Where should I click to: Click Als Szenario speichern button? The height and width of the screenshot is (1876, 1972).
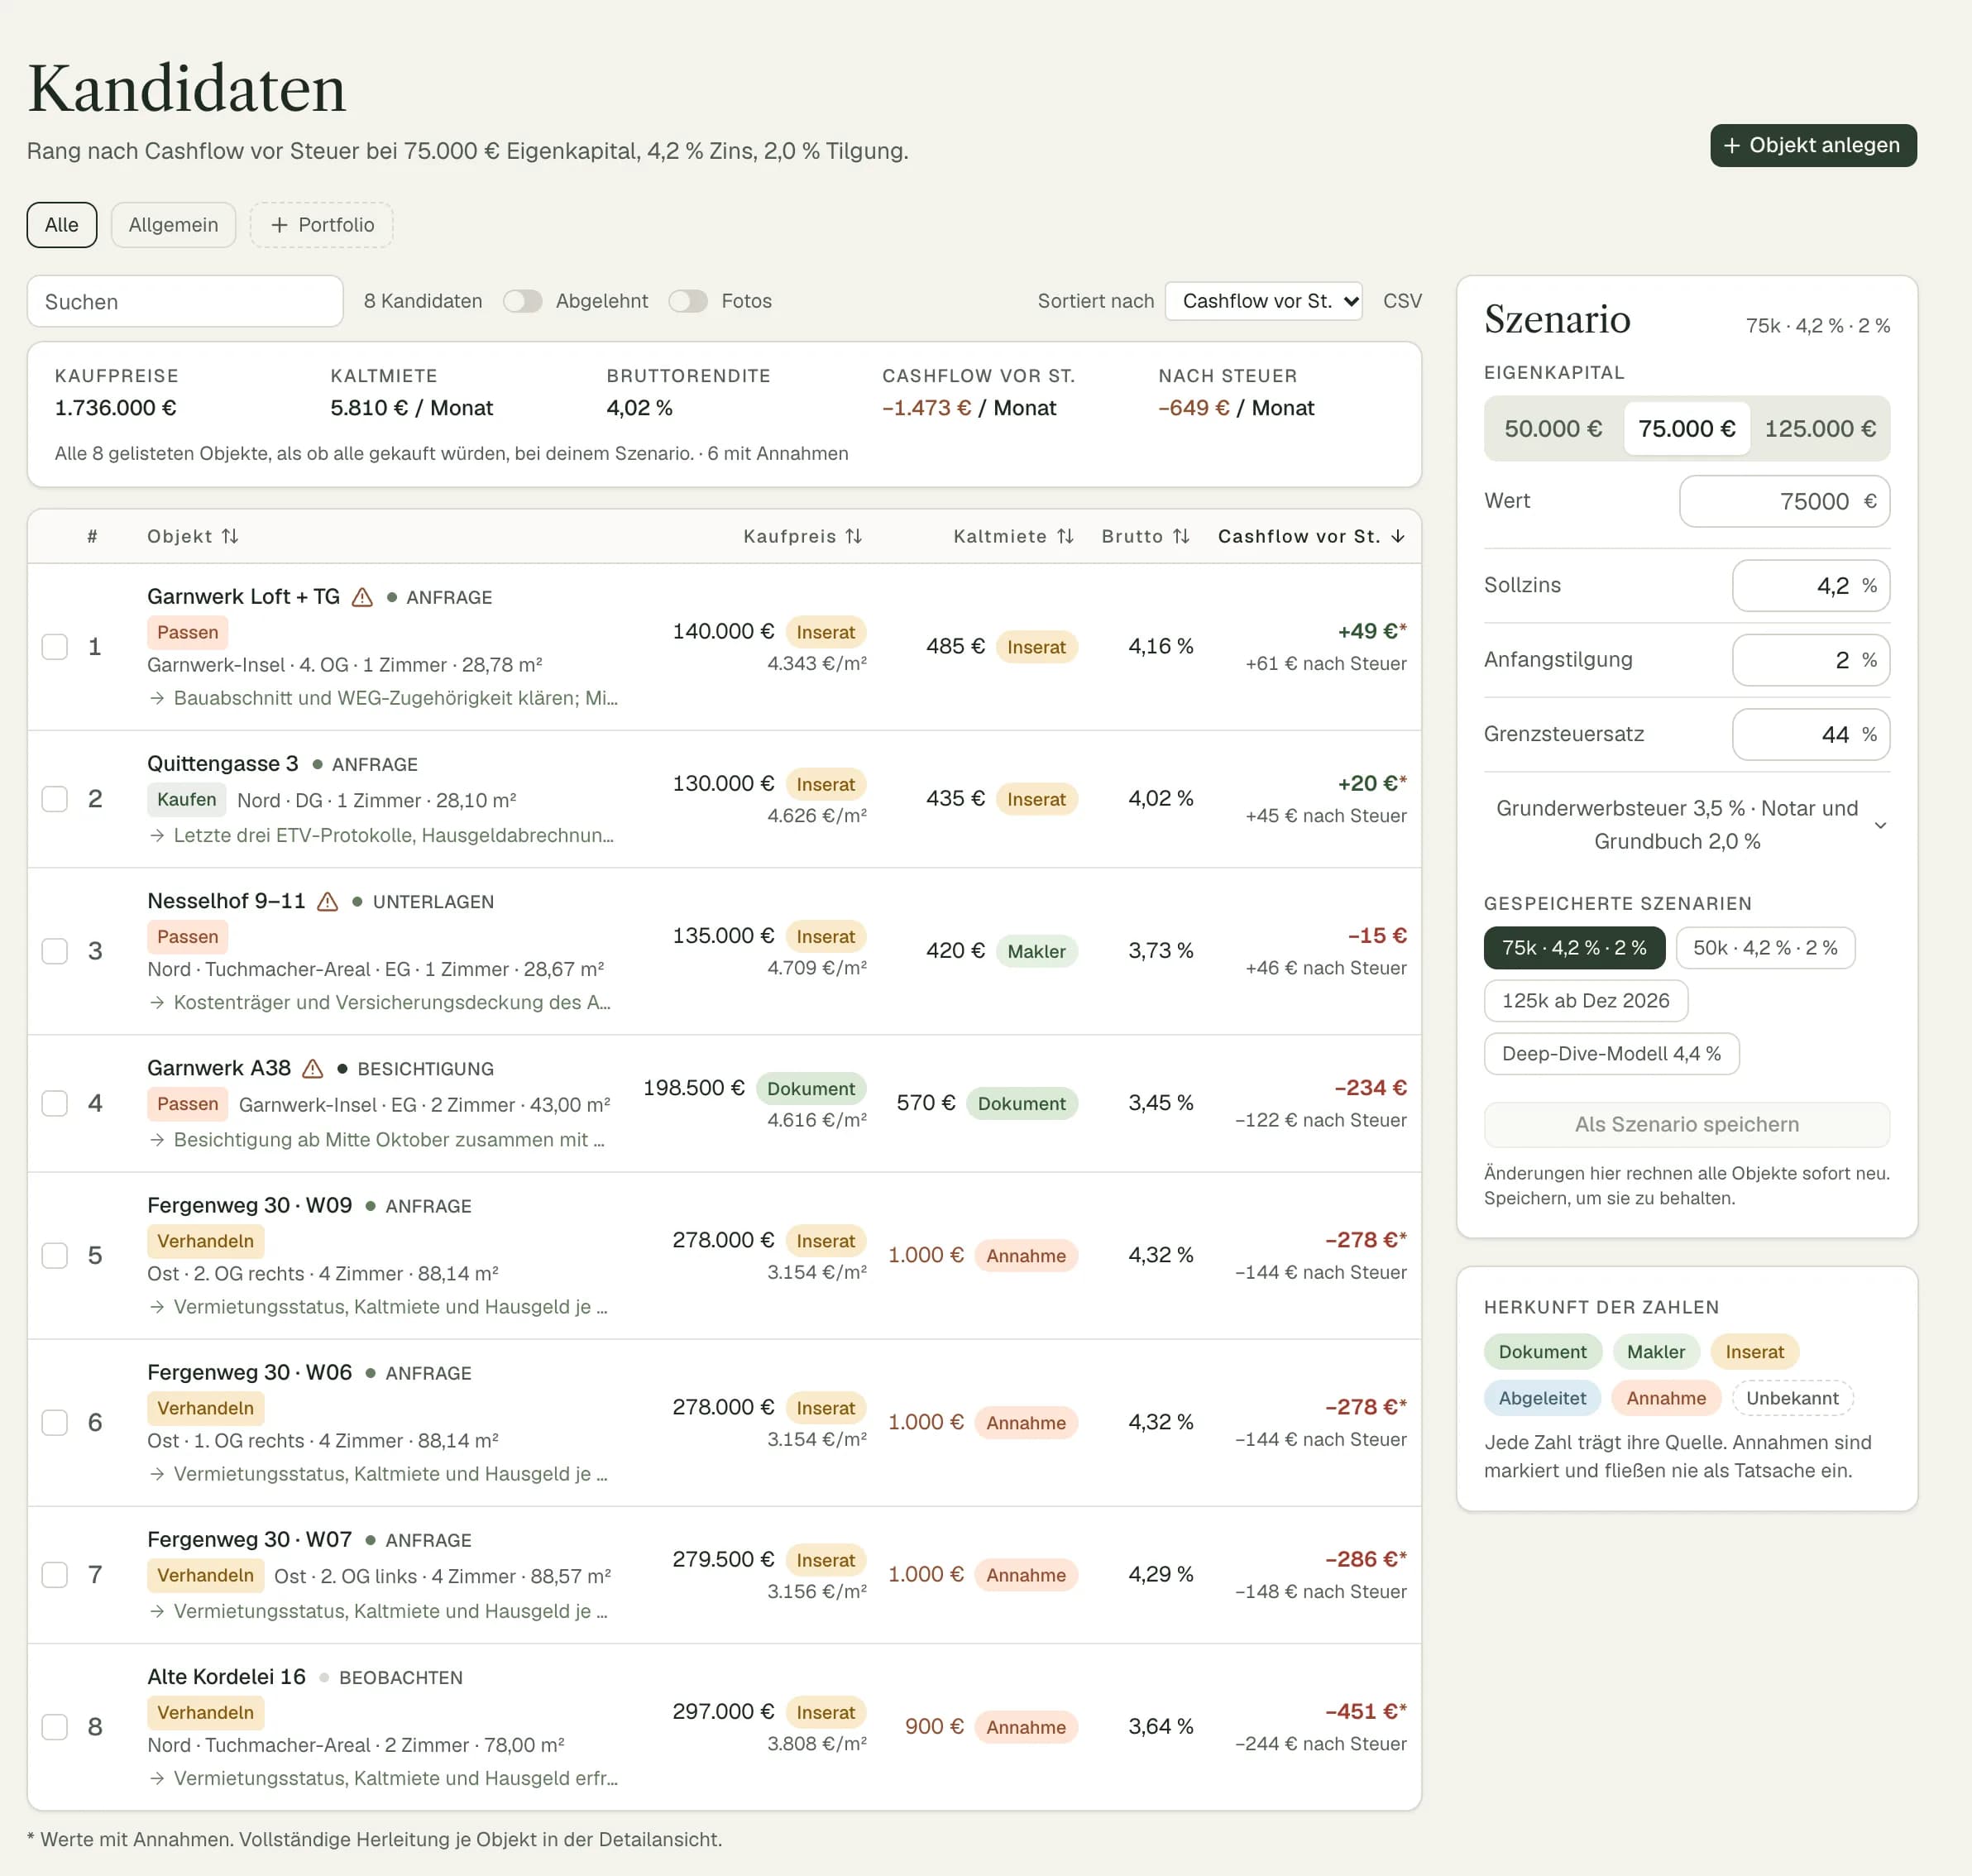click(x=1686, y=1124)
